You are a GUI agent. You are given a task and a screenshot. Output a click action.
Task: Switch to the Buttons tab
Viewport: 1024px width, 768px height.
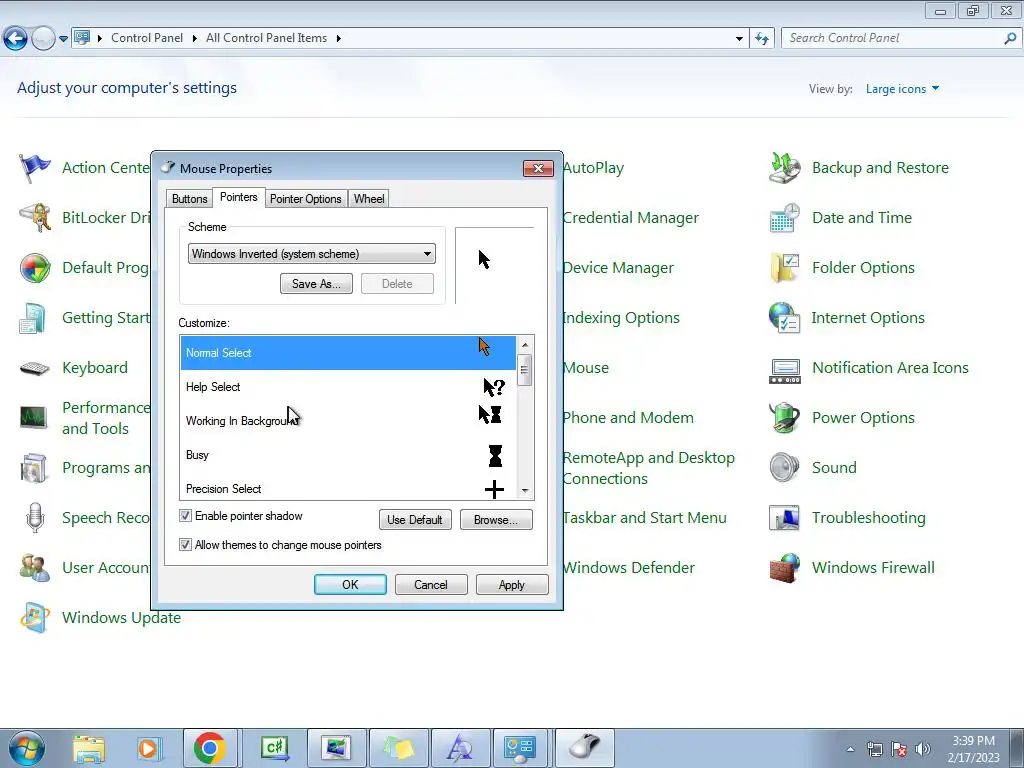click(189, 199)
